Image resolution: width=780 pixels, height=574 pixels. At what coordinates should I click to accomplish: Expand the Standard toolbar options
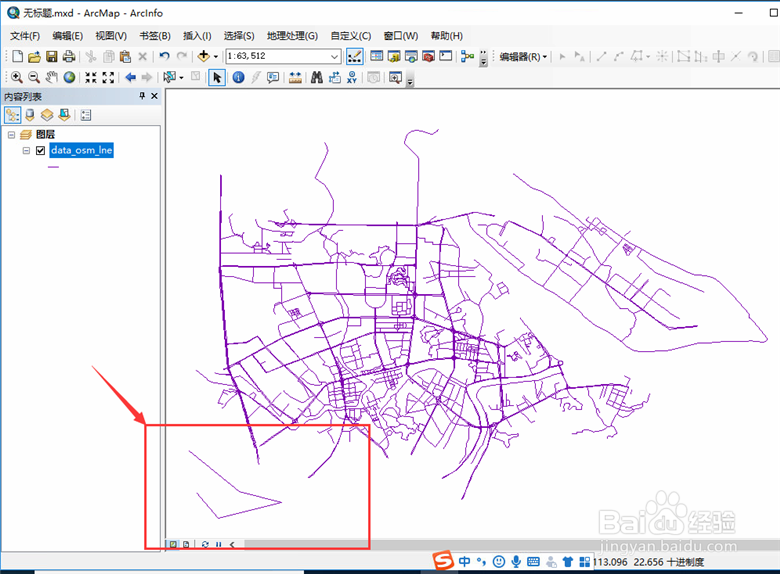pos(483,58)
